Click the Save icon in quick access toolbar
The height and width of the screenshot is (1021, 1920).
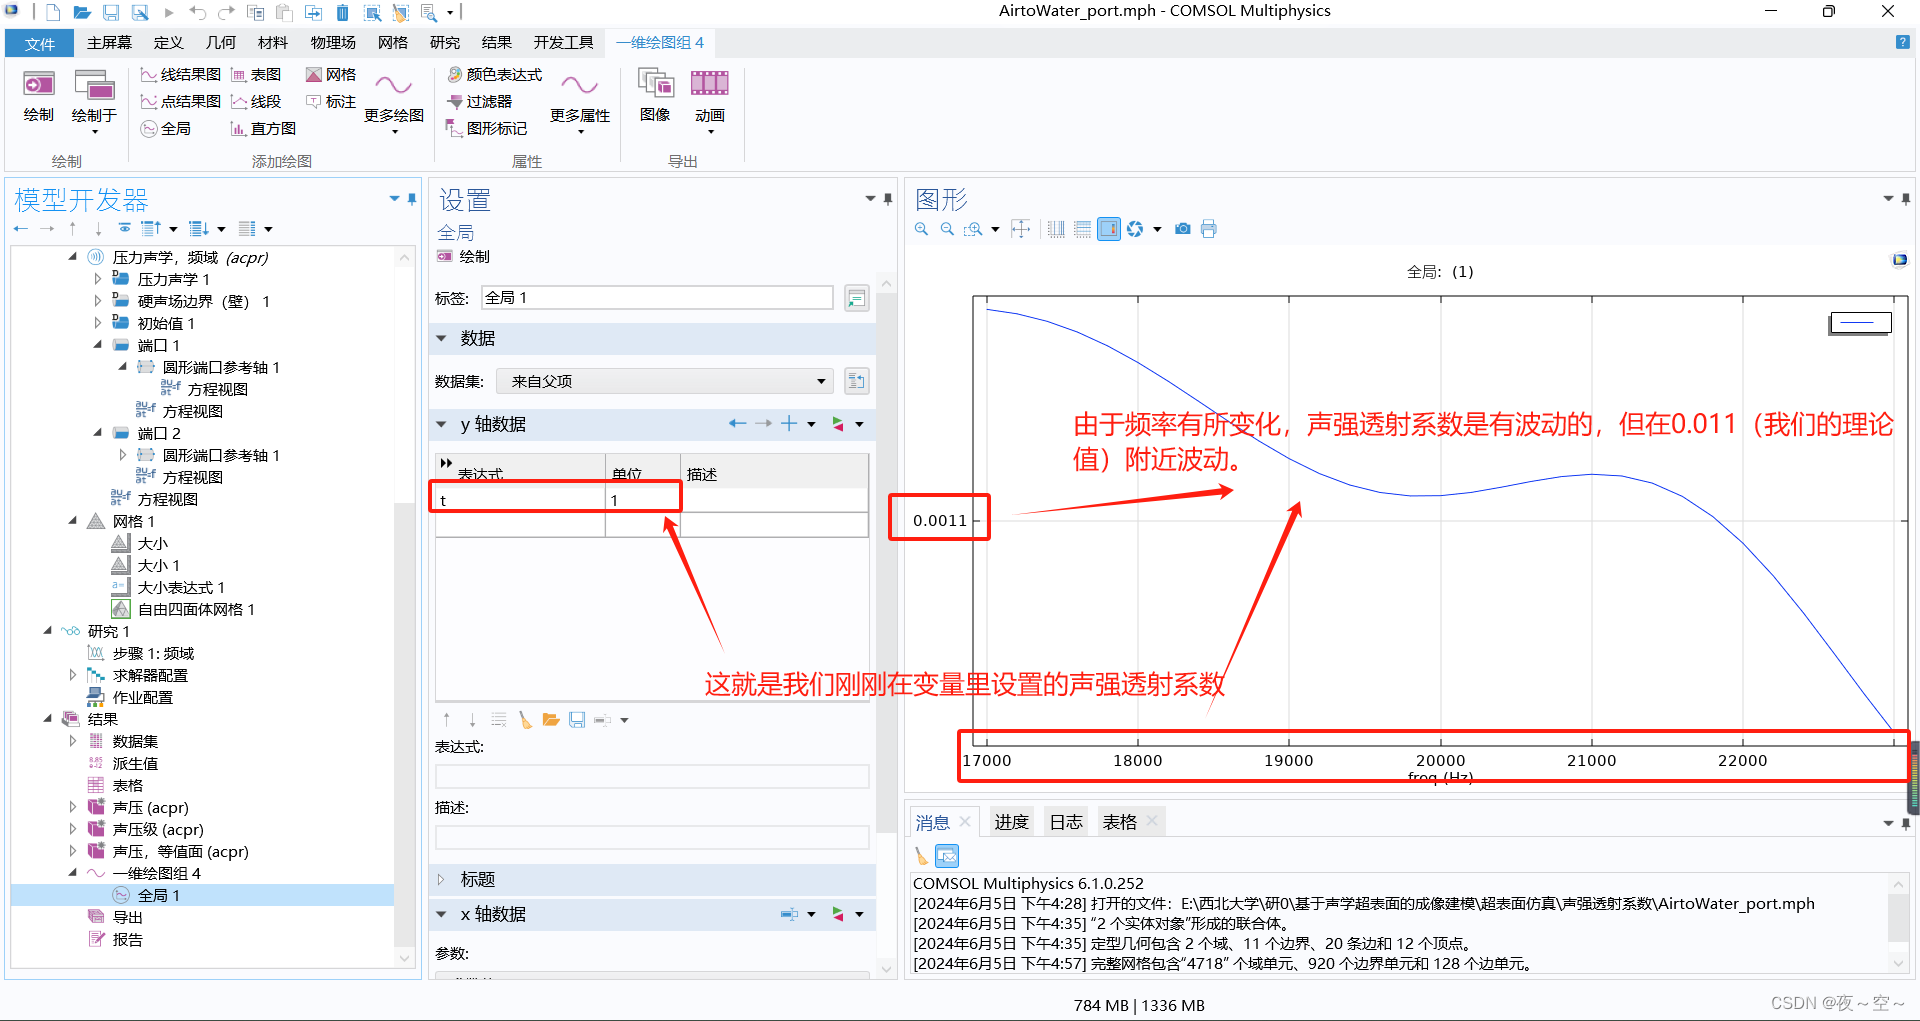point(111,13)
